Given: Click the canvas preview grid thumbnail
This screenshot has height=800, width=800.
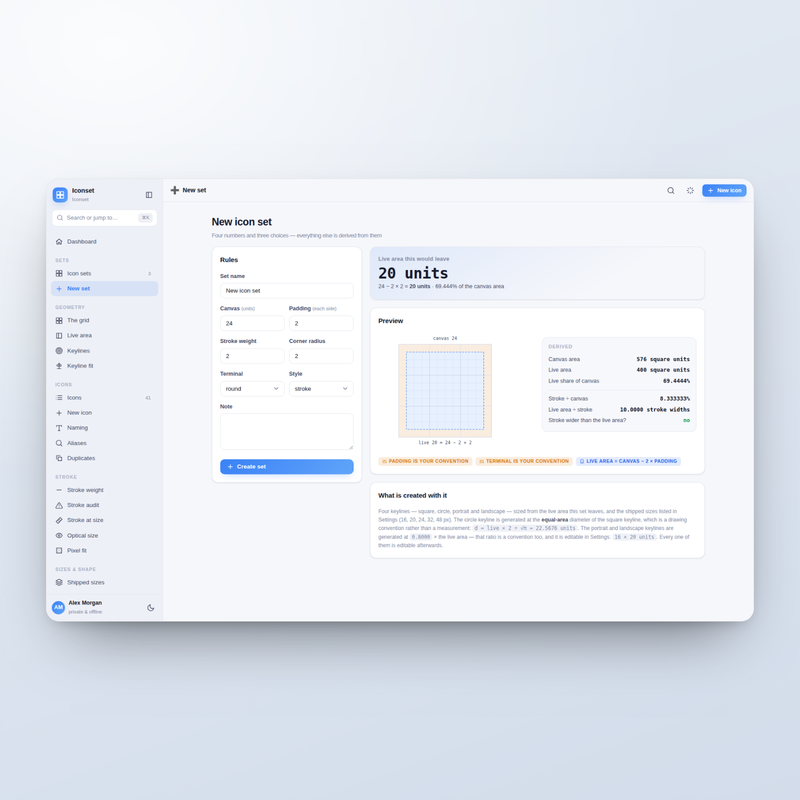Looking at the screenshot, I should pyautogui.click(x=445, y=391).
